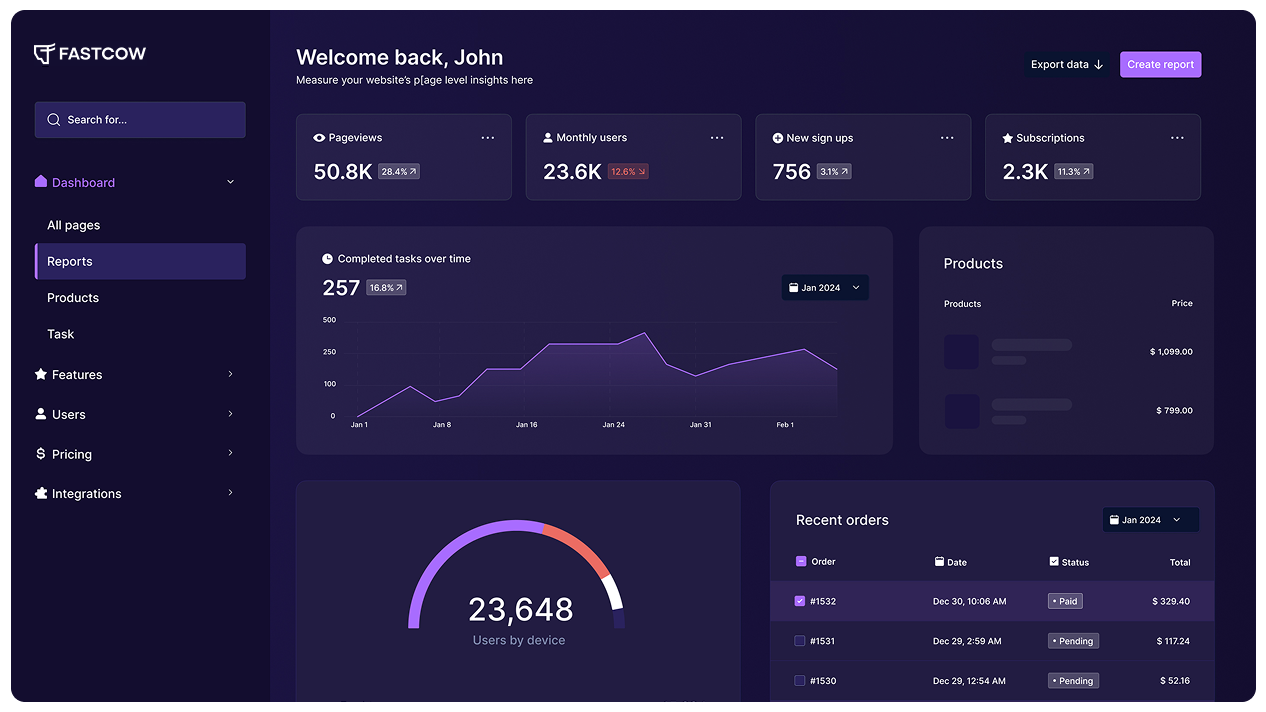This screenshot has width=1266, height=712.
Task: Click the Create report button
Action: [1160, 64]
